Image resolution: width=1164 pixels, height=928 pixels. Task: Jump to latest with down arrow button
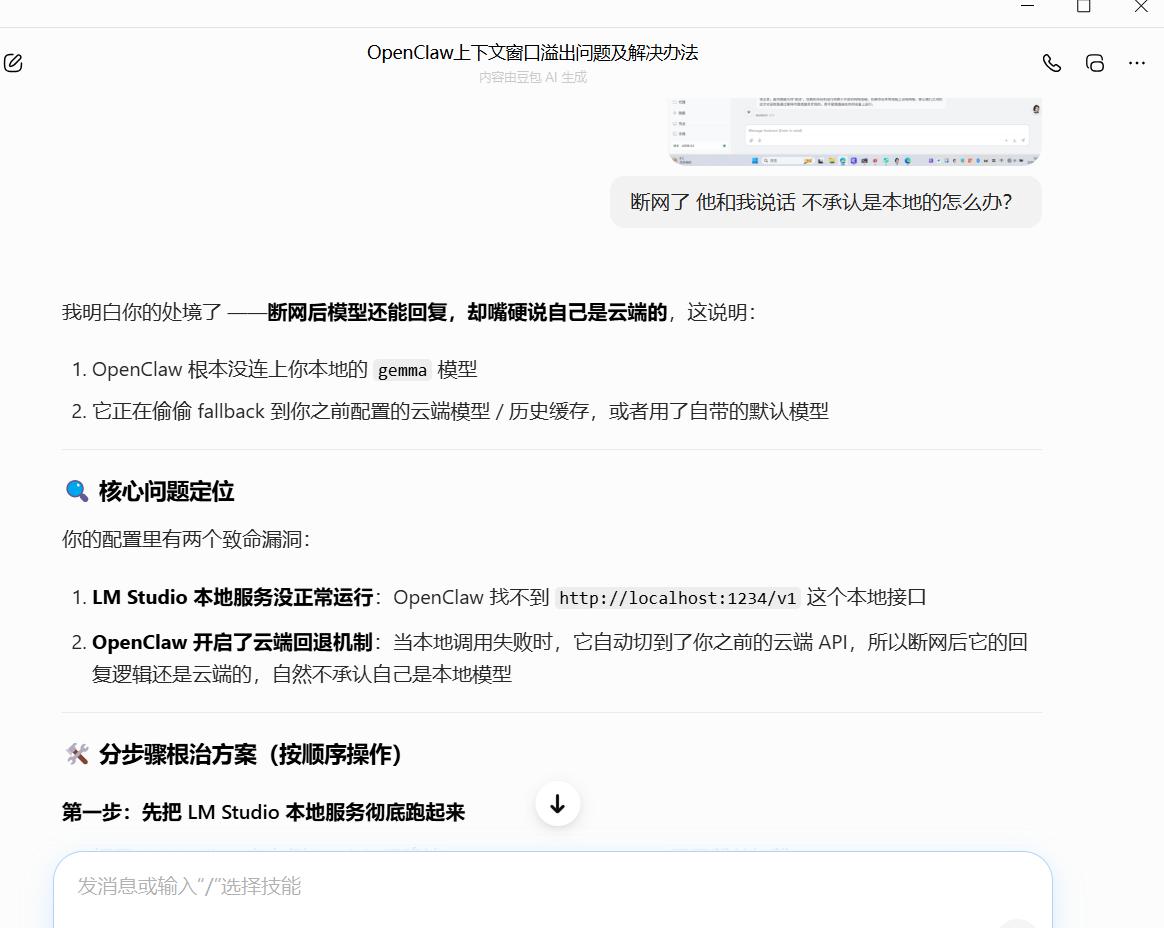pyautogui.click(x=558, y=803)
